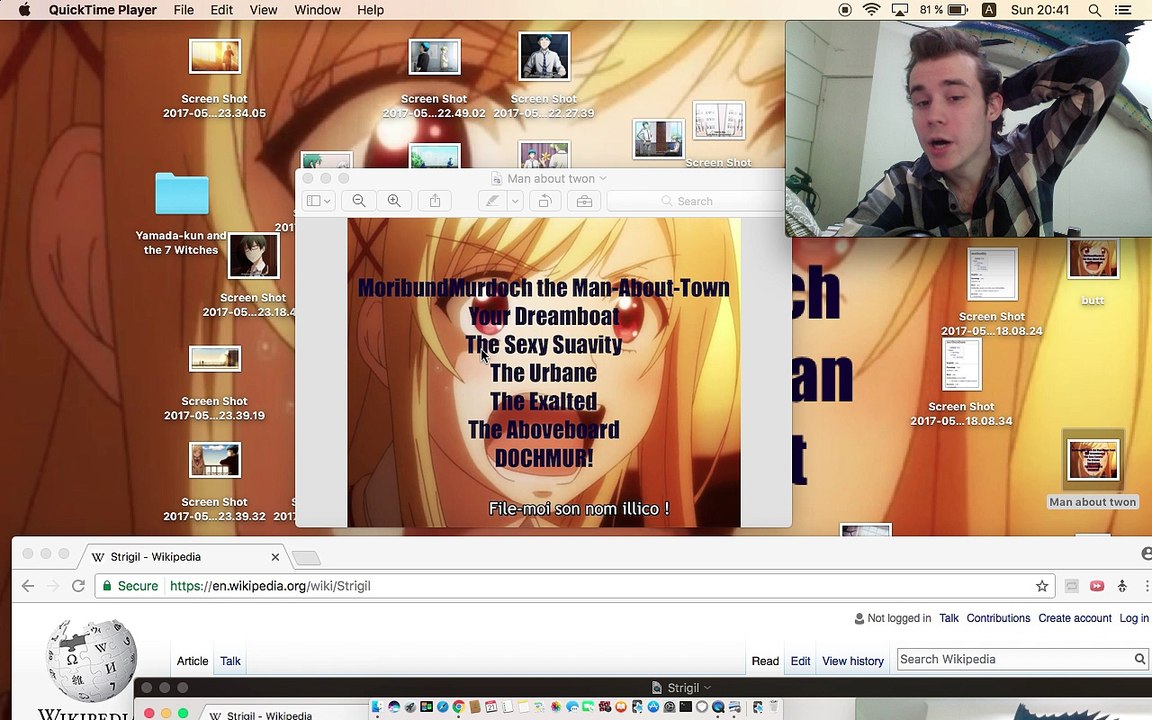Viewport: 1152px width, 720px height.
Task: Select Yamada-kun and the 7 Witches folder
Action: pos(181,194)
